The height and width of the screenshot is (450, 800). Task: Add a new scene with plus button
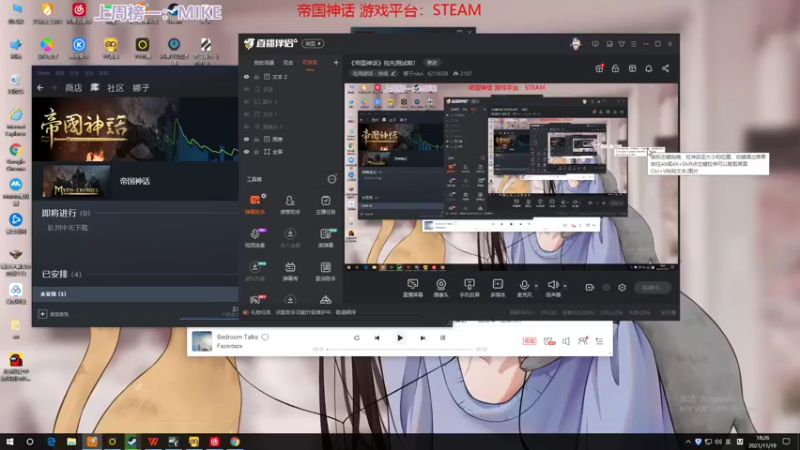[x=336, y=63]
